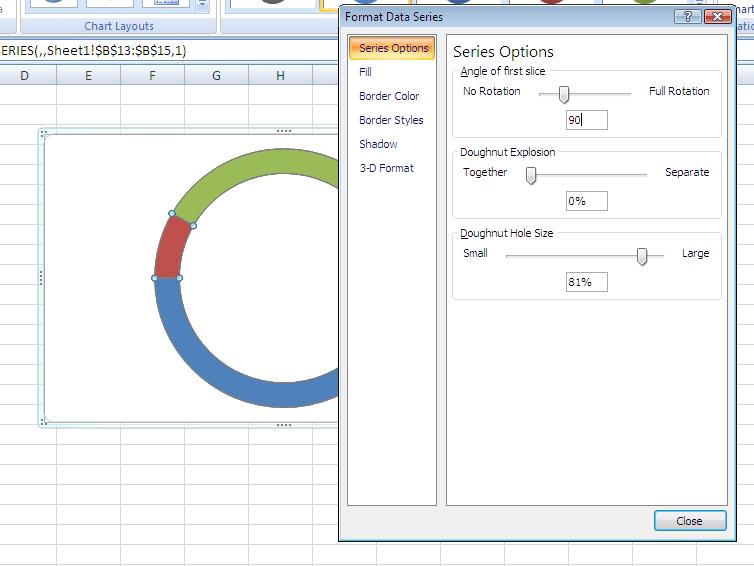
Task: Open the Border Styles category
Action: tap(391, 120)
